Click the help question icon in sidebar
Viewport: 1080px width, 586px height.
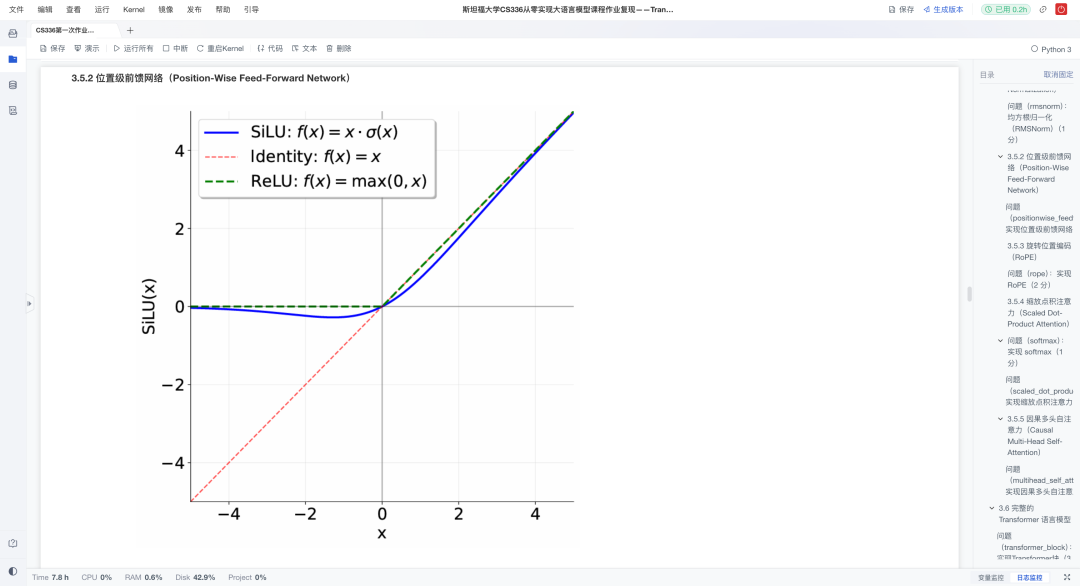click(x=12, y=543)
